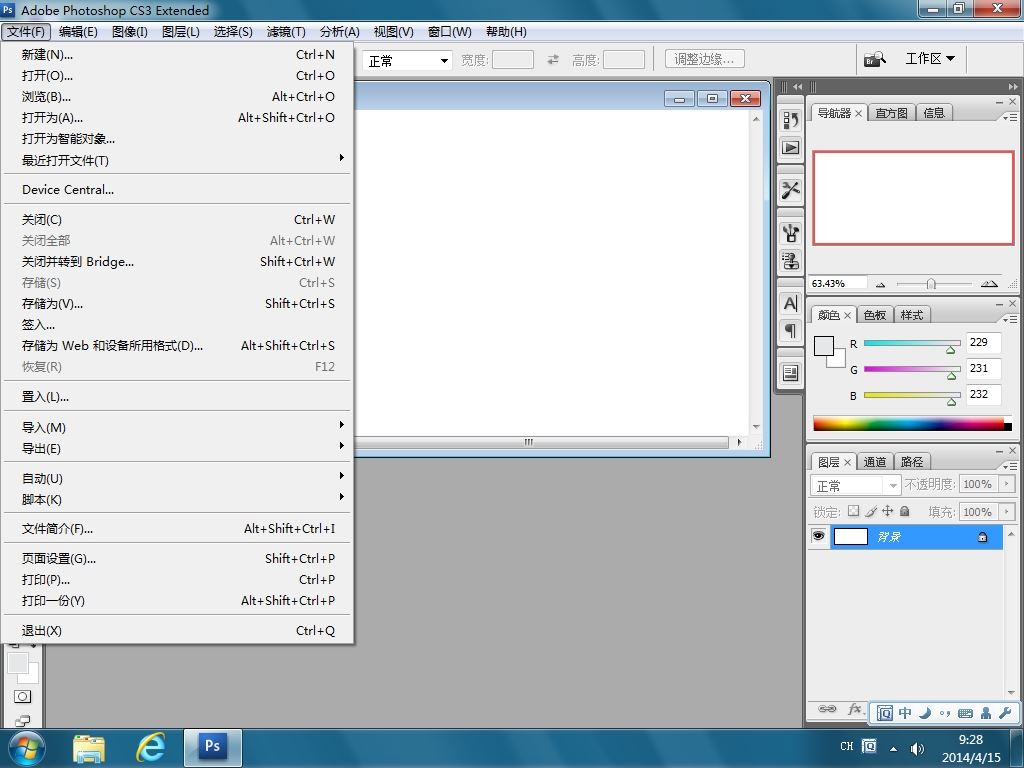The height and width of the screenshot is (768, 1024).
Task: Show hidden tray icons arrow
Action: (x=893, y=748)
